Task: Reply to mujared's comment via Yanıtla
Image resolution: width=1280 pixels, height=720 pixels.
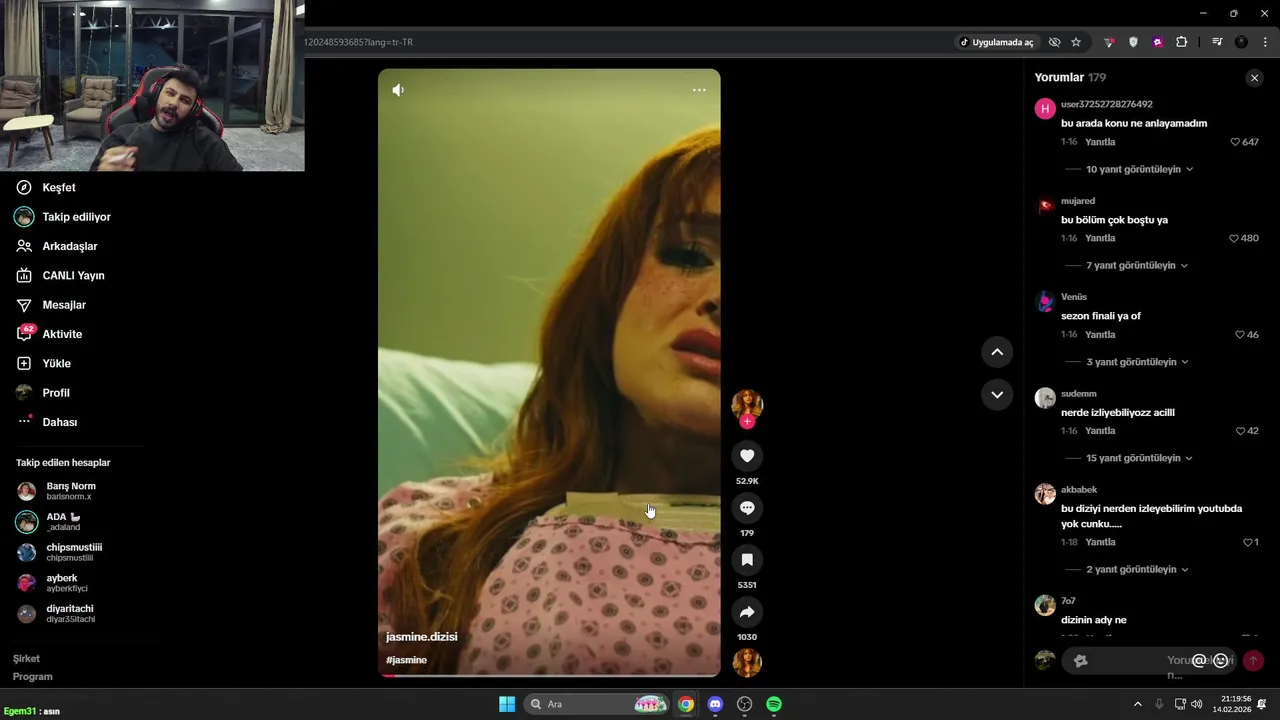Action: (1100, 238)
